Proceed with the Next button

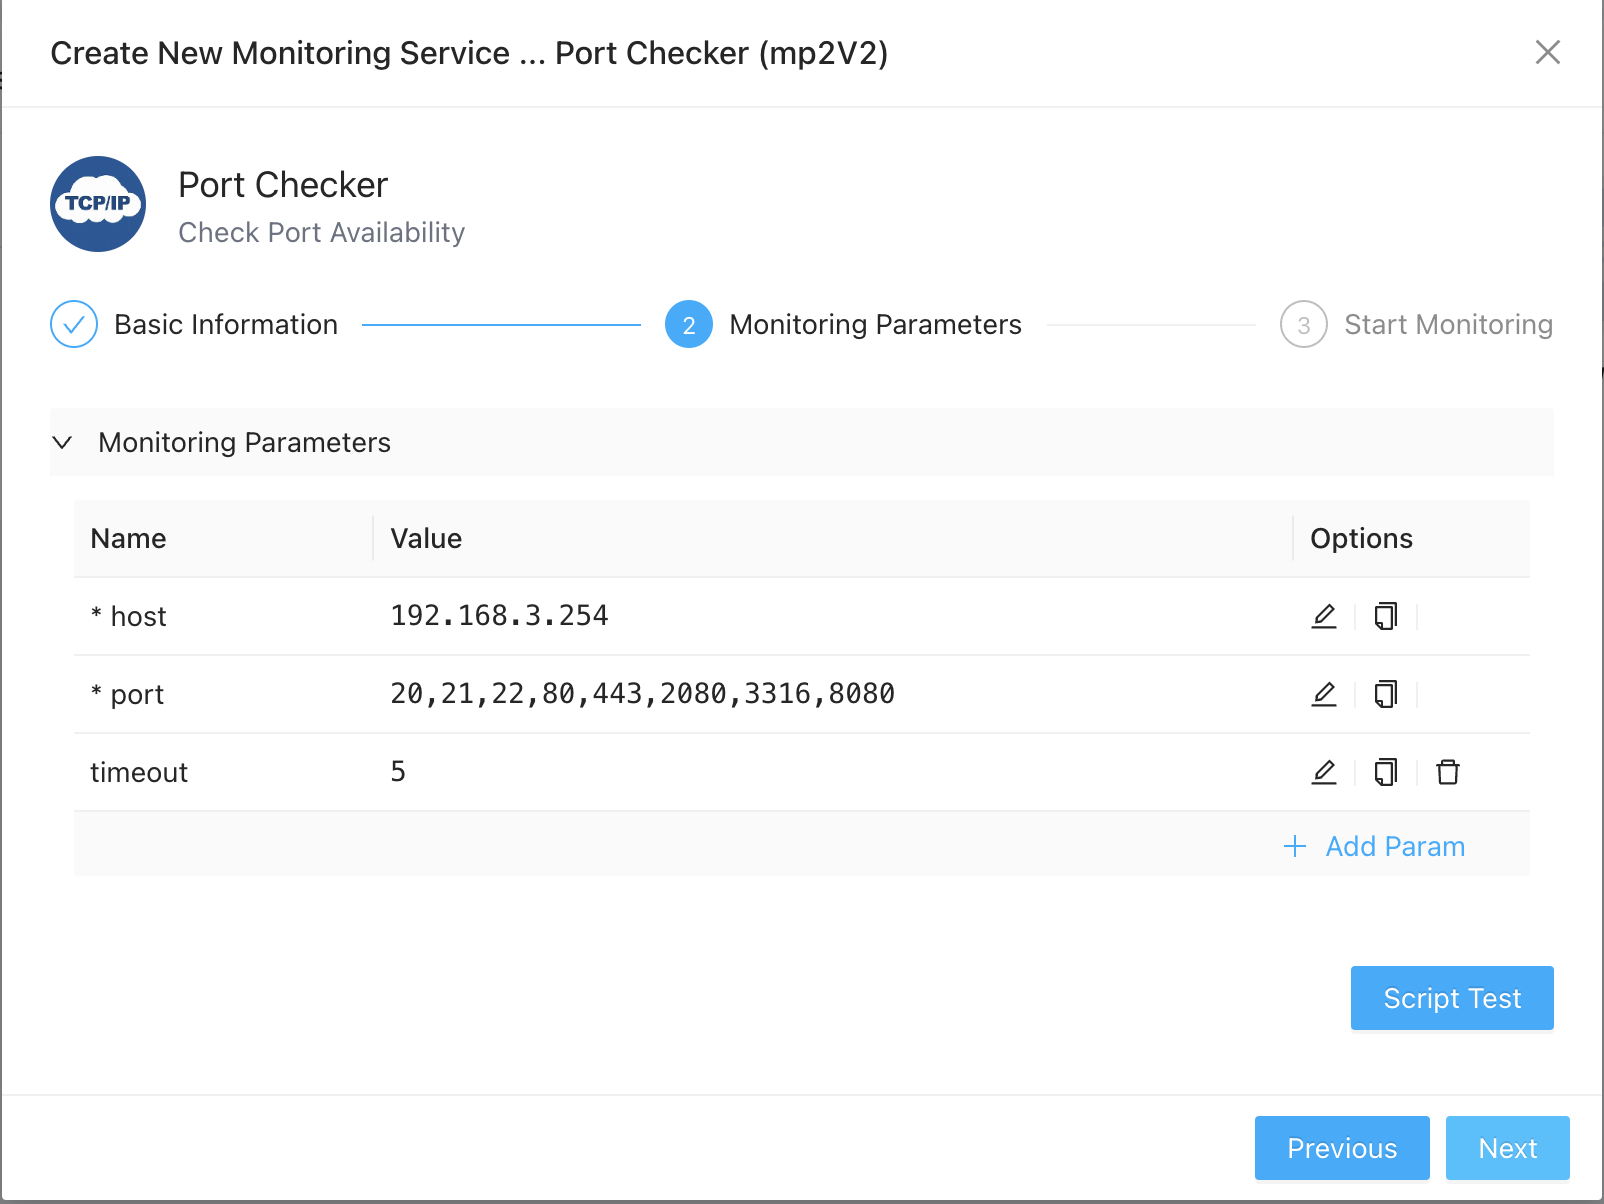tap(1507, 1148)
